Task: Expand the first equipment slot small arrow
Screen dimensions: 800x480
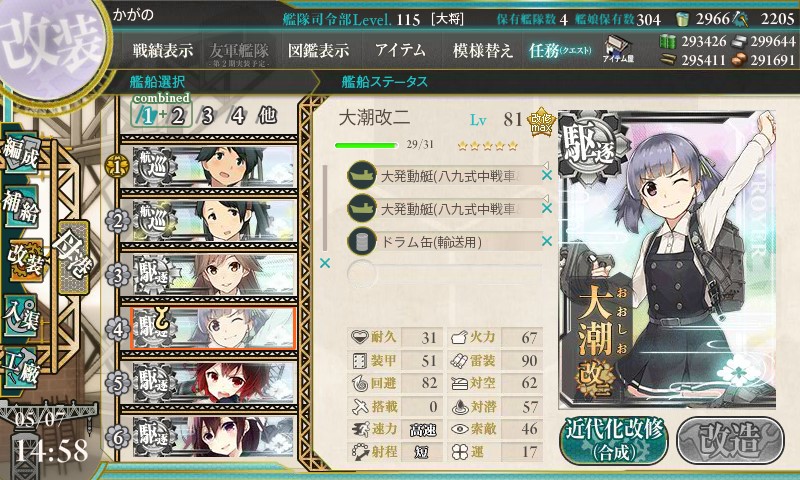Action: pos(545,165)
